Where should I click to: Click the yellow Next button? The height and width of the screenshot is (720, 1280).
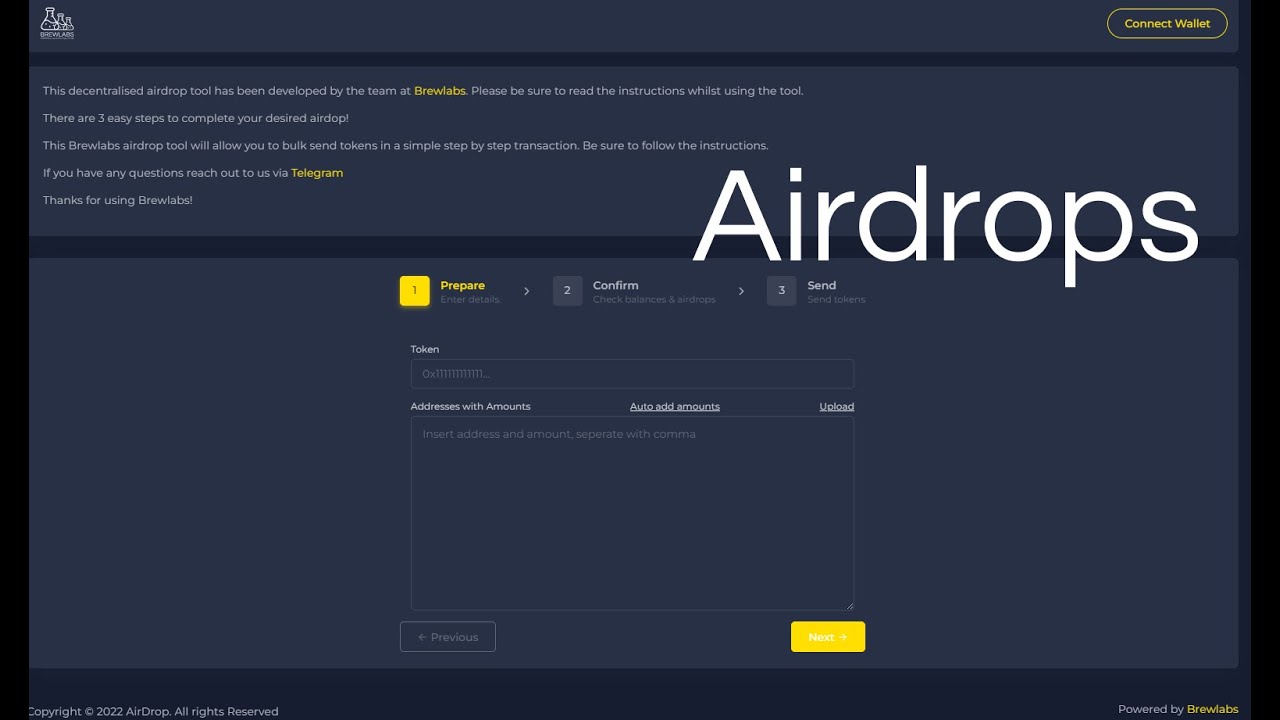pos(828,637)
